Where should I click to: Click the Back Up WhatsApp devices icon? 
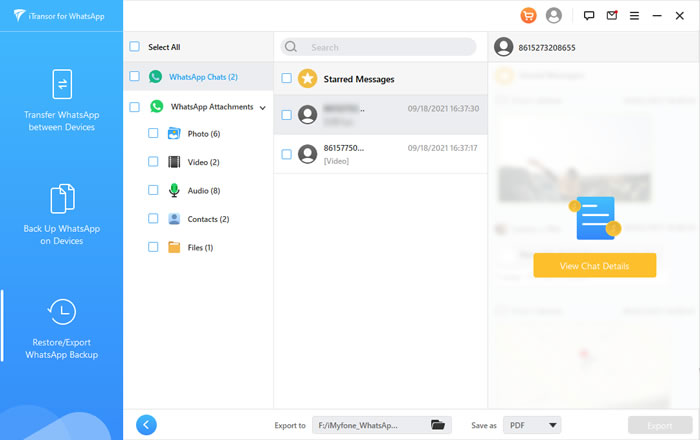tap(62, 199)
